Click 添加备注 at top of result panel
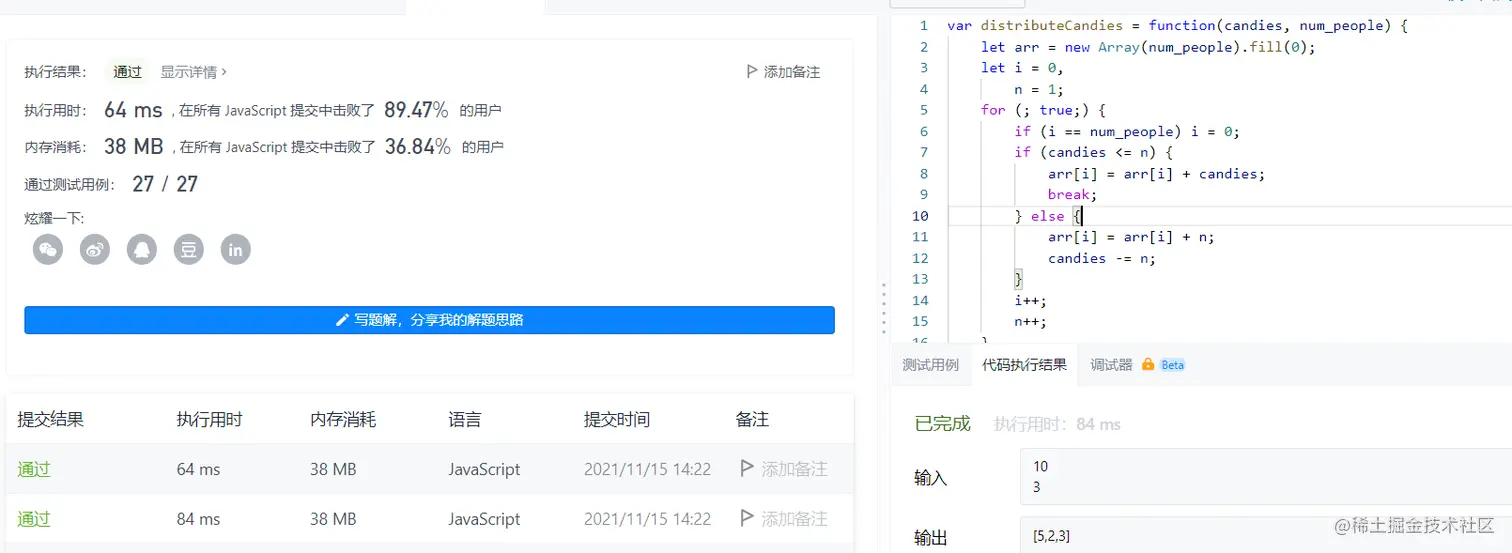The width and height of the screenshot is (1512, 553). (x=791, y=72)
